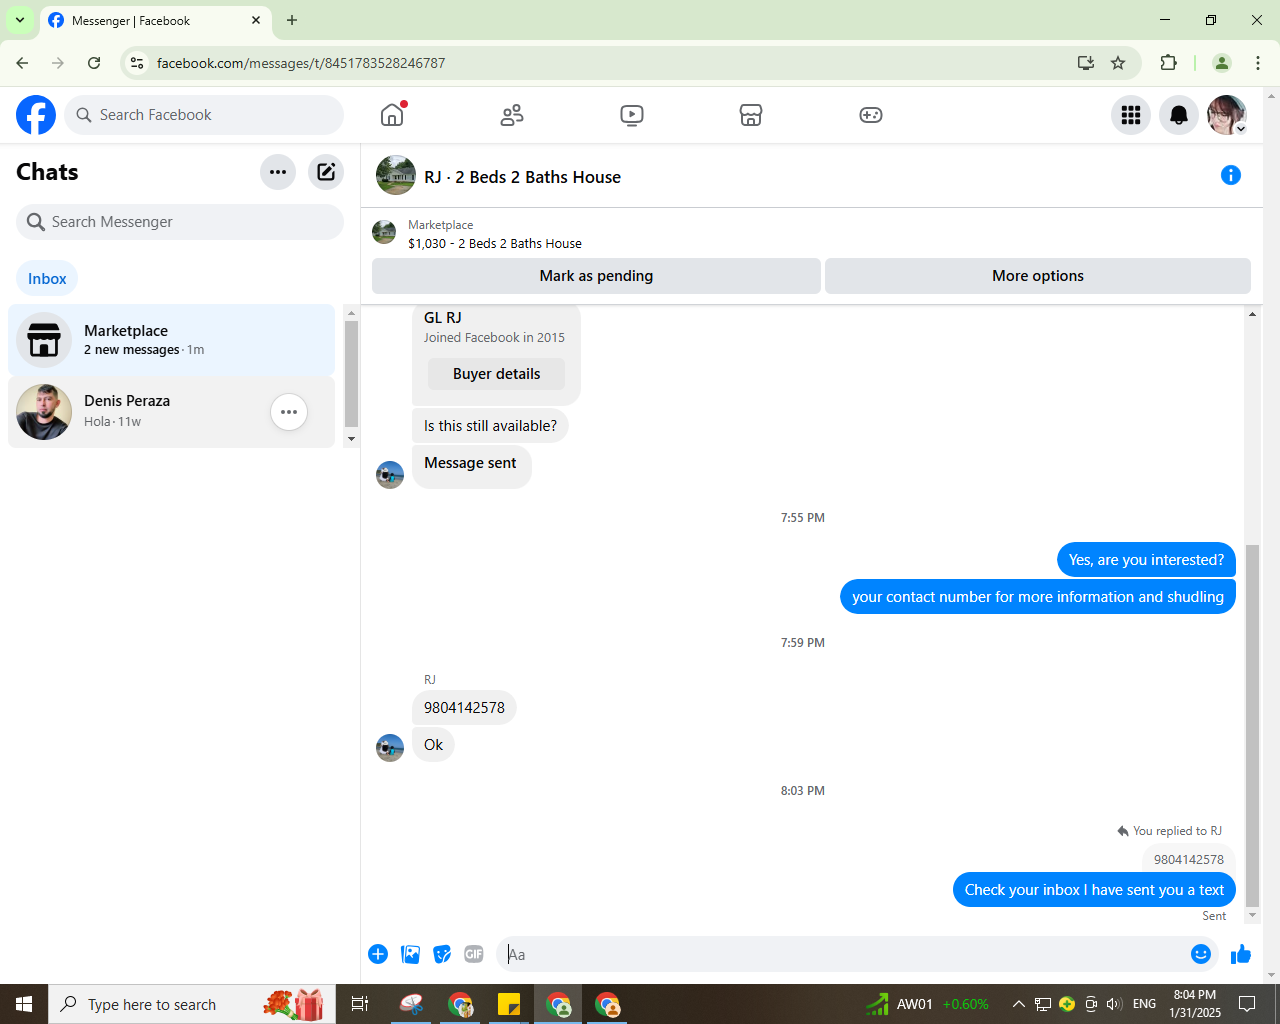Open the emoji picker in message box
The height and width of the screenshot is (1024, 1280).
[1201, 954]
